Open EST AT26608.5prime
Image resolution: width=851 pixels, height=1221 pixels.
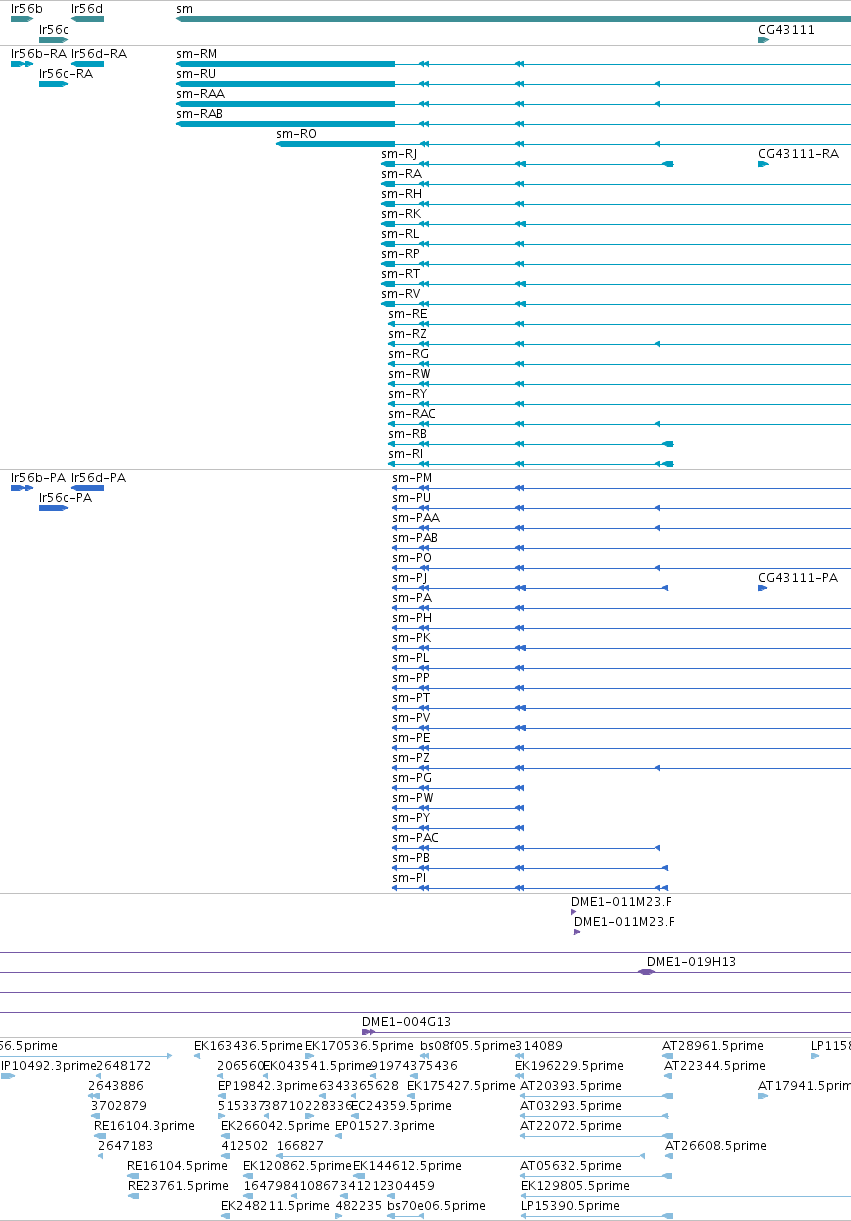[716, 1145]
